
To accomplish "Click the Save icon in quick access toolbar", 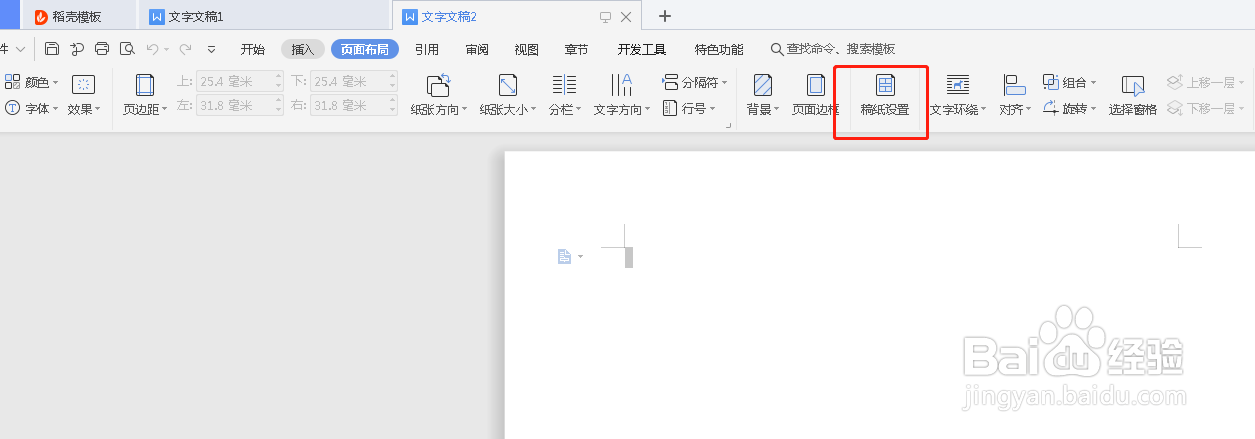I will pyautogui.click(x=52, y=49).
